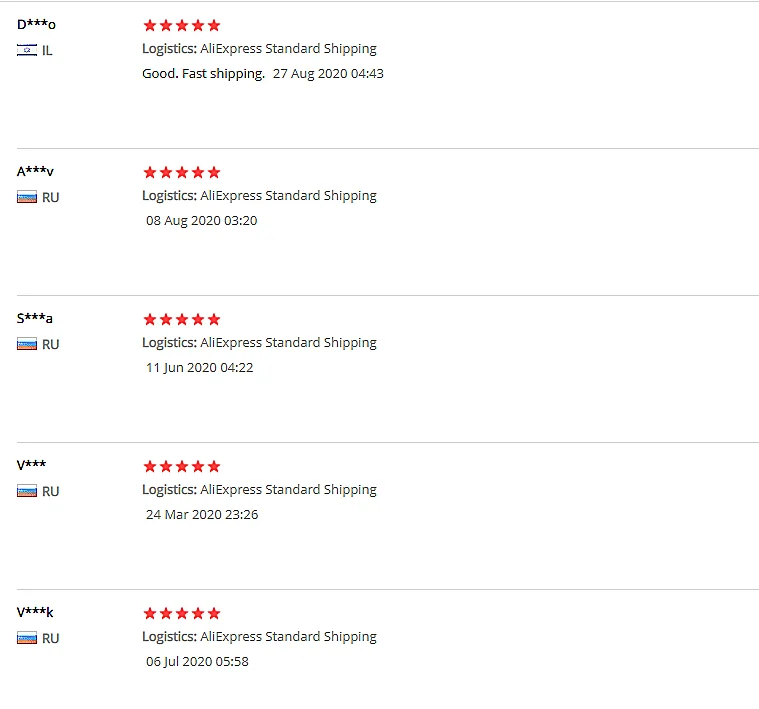Viewport: 759px width, 709px height.
Task: Open reviewer D***o's username
Action: pos(36,25)
